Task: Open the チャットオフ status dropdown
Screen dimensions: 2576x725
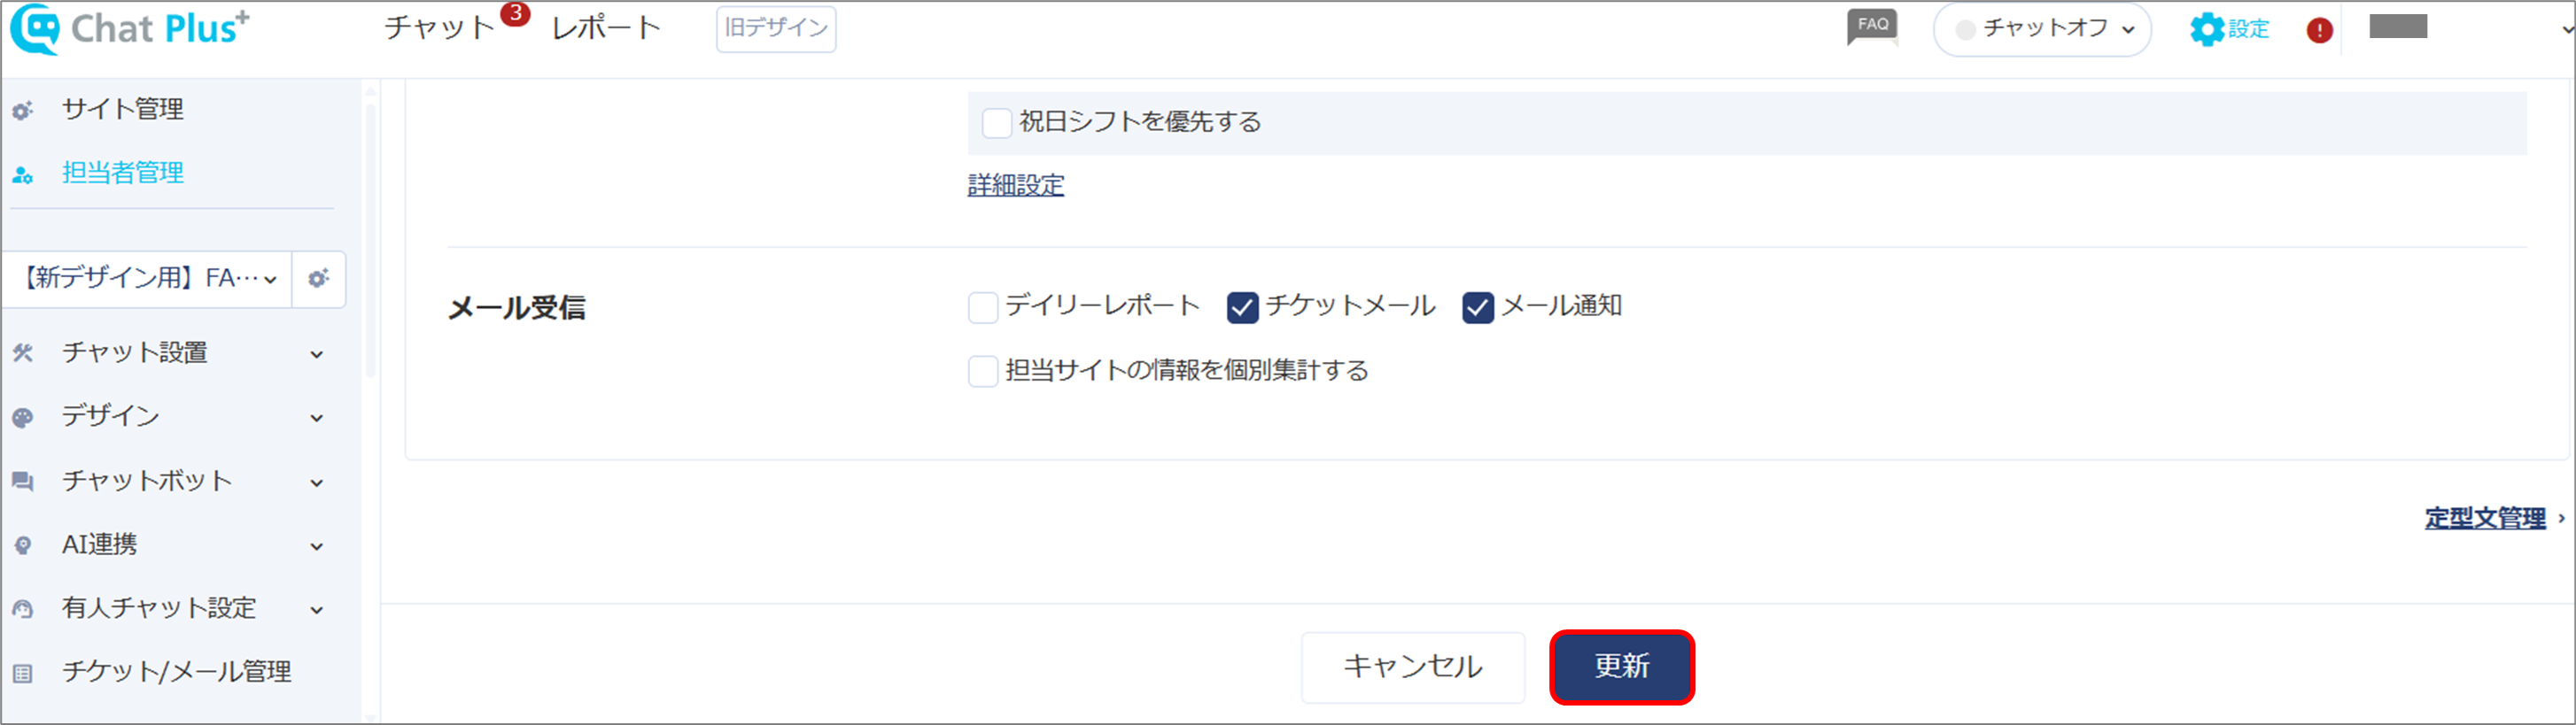Action: click(x=2042, y=29)
